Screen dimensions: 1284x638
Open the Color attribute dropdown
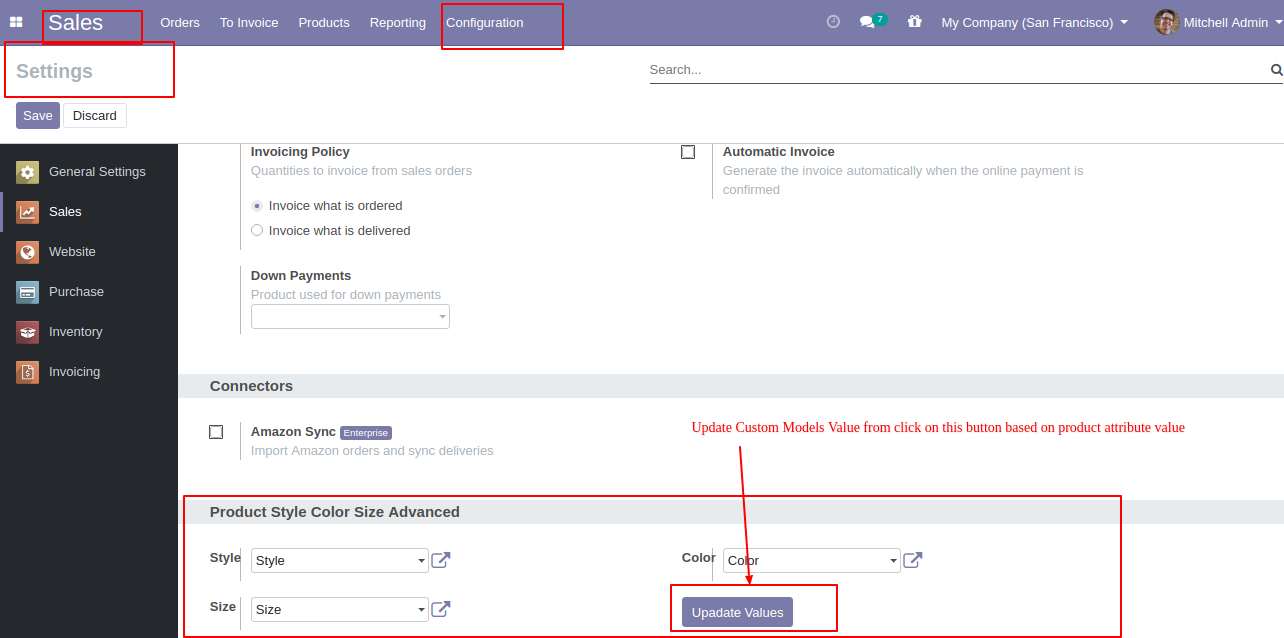(x=812, y=561)
